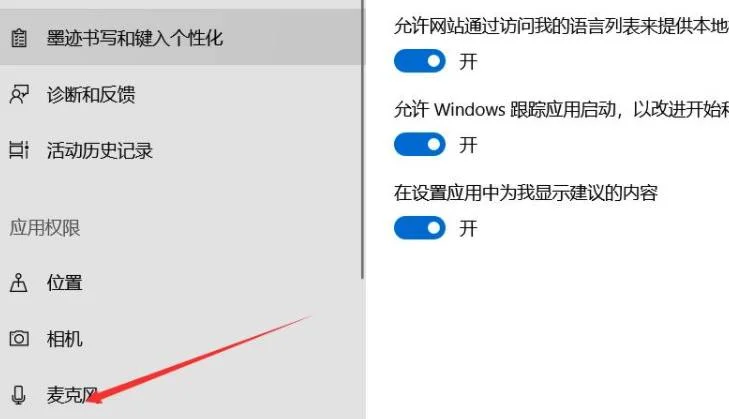Select 相机 under app permissions
Viewport: 729px width, 419px height.
tap(181, 339)
